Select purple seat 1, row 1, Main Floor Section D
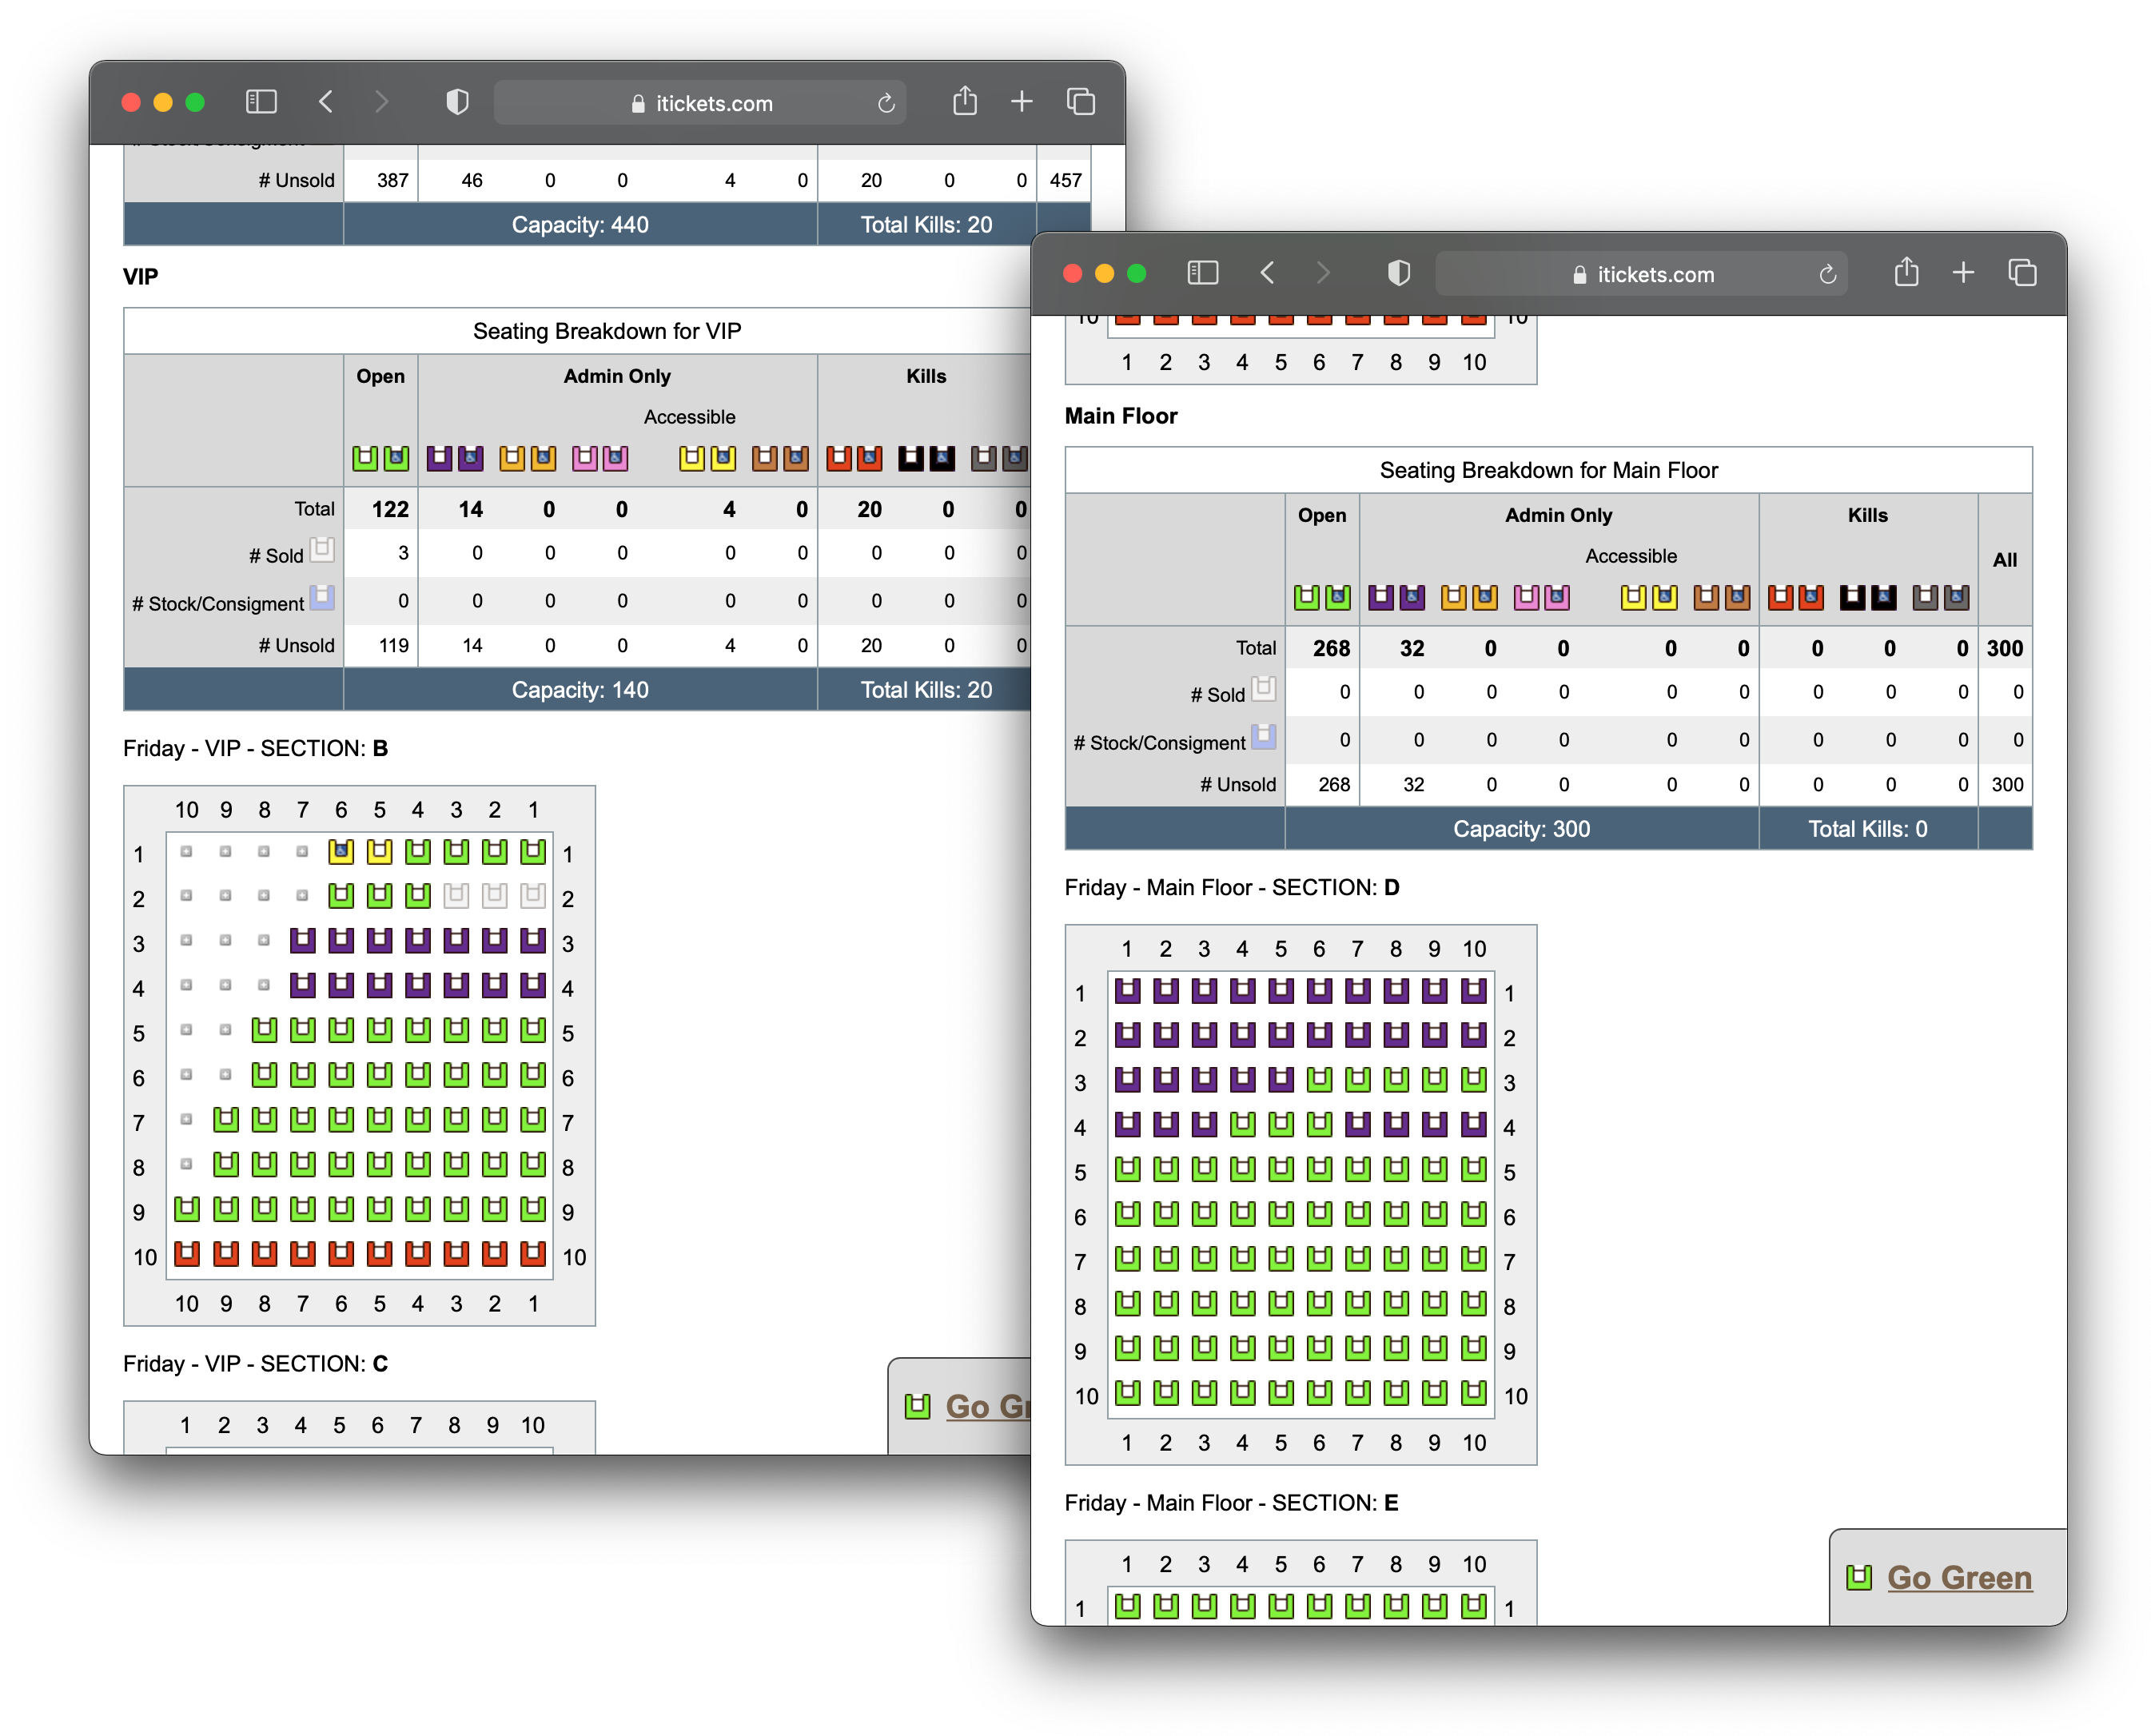The height and width of the screenshot is (1736, 2151). pos(1127,991)
